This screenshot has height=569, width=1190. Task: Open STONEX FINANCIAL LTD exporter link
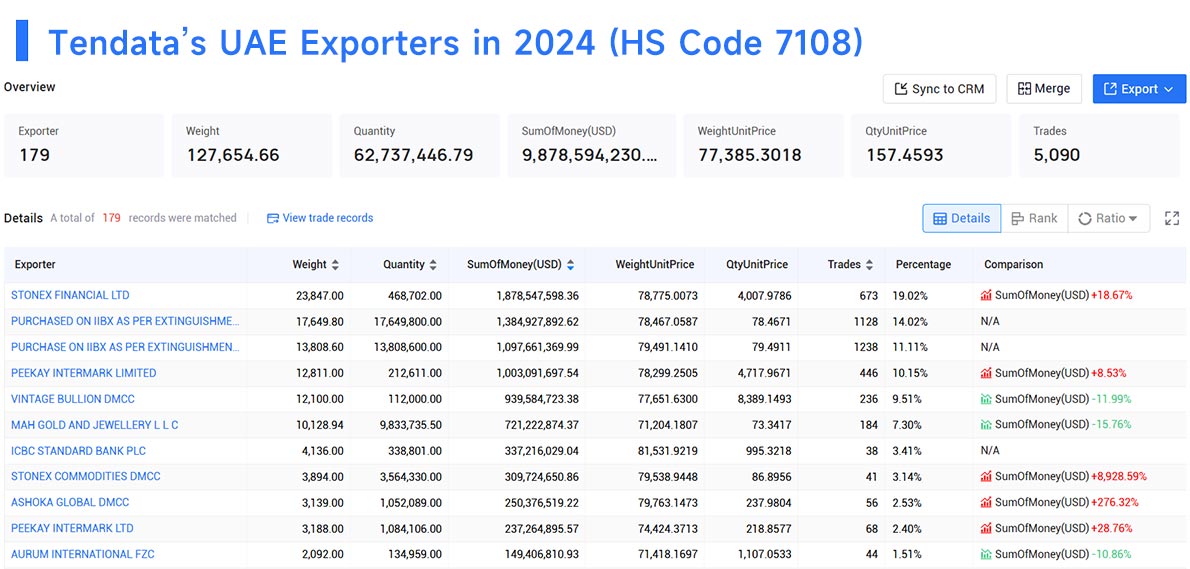70,295
